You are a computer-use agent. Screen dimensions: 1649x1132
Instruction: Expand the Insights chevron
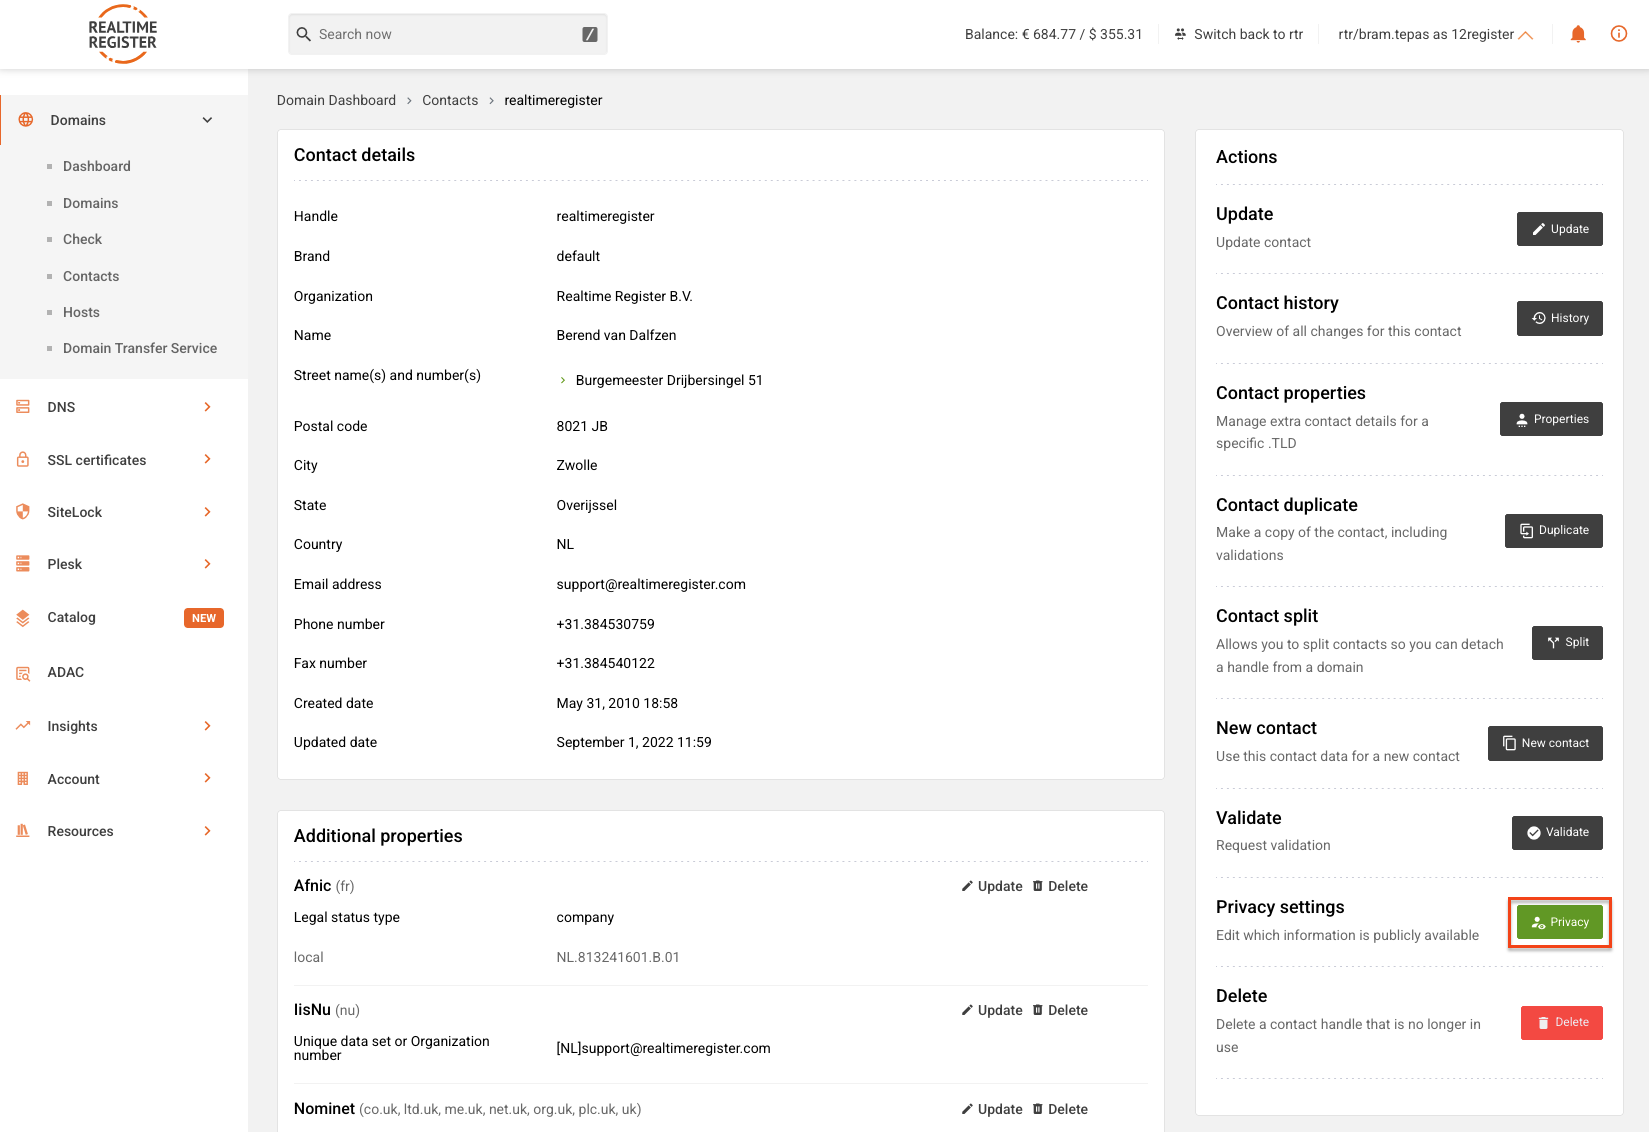208,726
